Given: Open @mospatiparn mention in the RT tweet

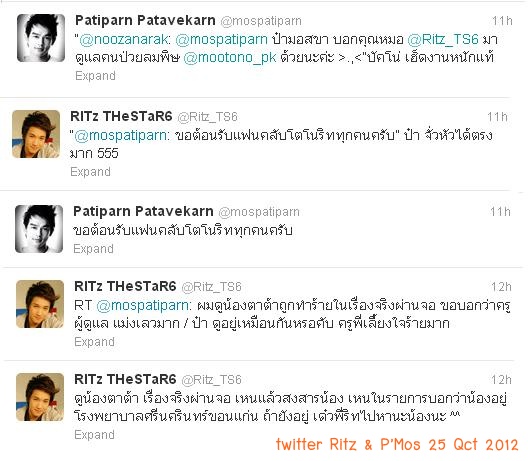Looking at the screenshot, I should coord(142,305).
